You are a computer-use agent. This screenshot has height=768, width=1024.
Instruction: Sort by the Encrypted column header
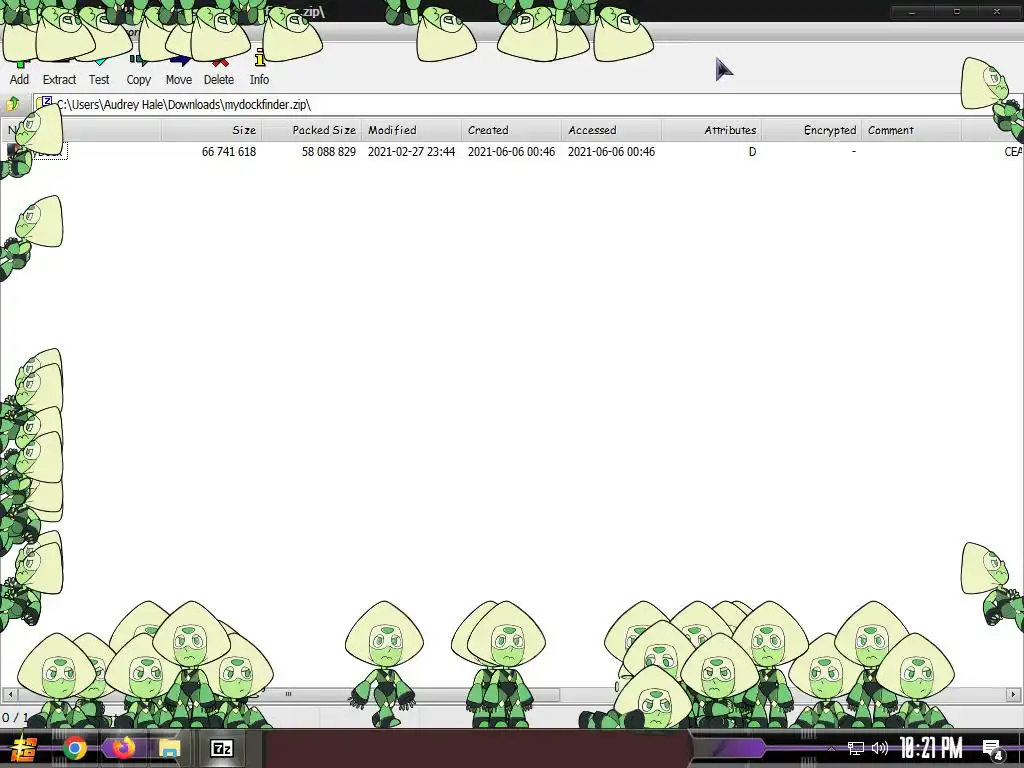tap(811, 130)
